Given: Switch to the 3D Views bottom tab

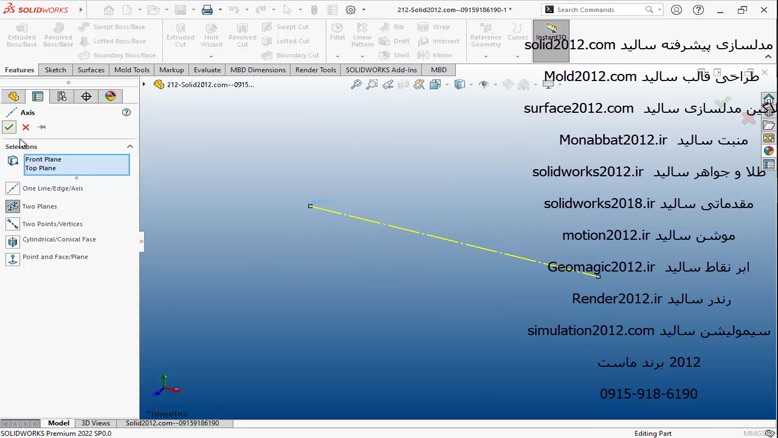Looking at the screenshot, I should click(96, 423).
